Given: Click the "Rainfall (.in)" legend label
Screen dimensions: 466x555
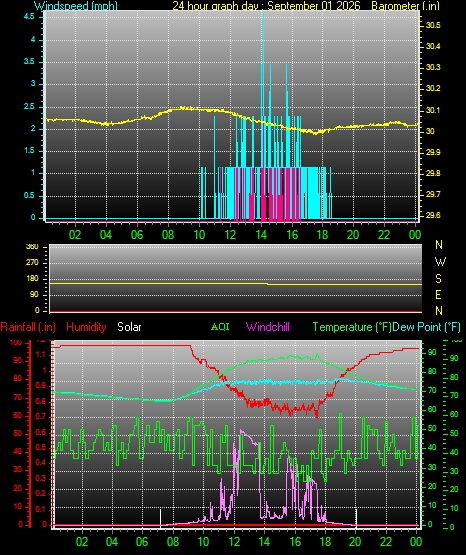Looking at the screenshot, I should pyautogui.click(x=28, y=327).
